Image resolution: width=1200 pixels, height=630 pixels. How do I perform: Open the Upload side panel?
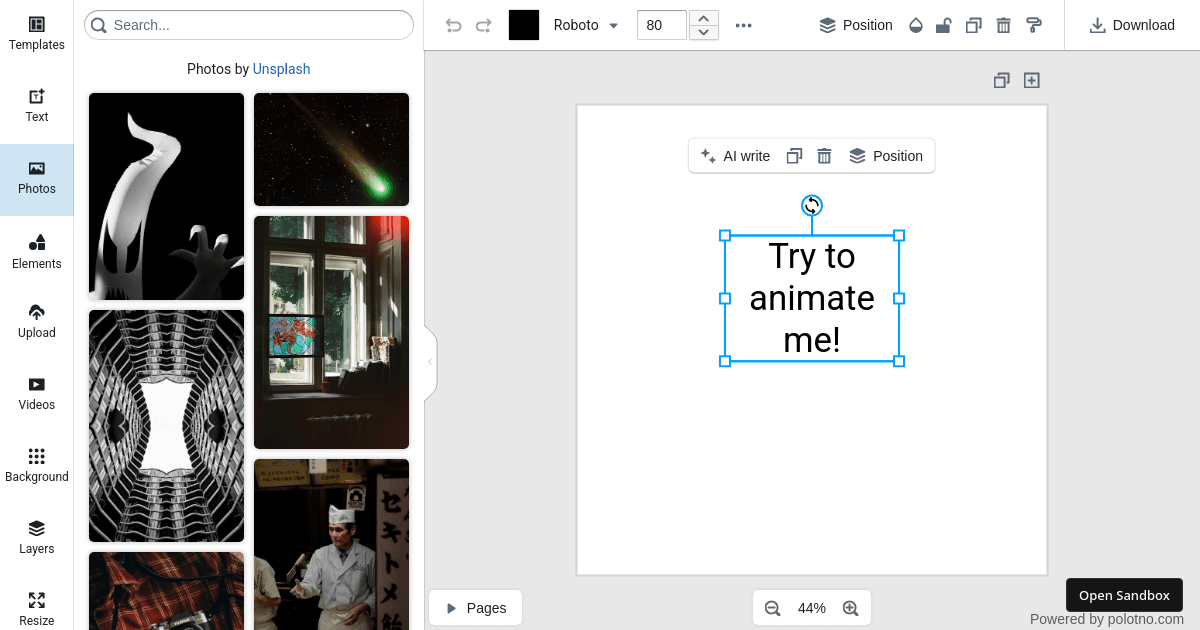pyautogui.click(x=36, y=322)
